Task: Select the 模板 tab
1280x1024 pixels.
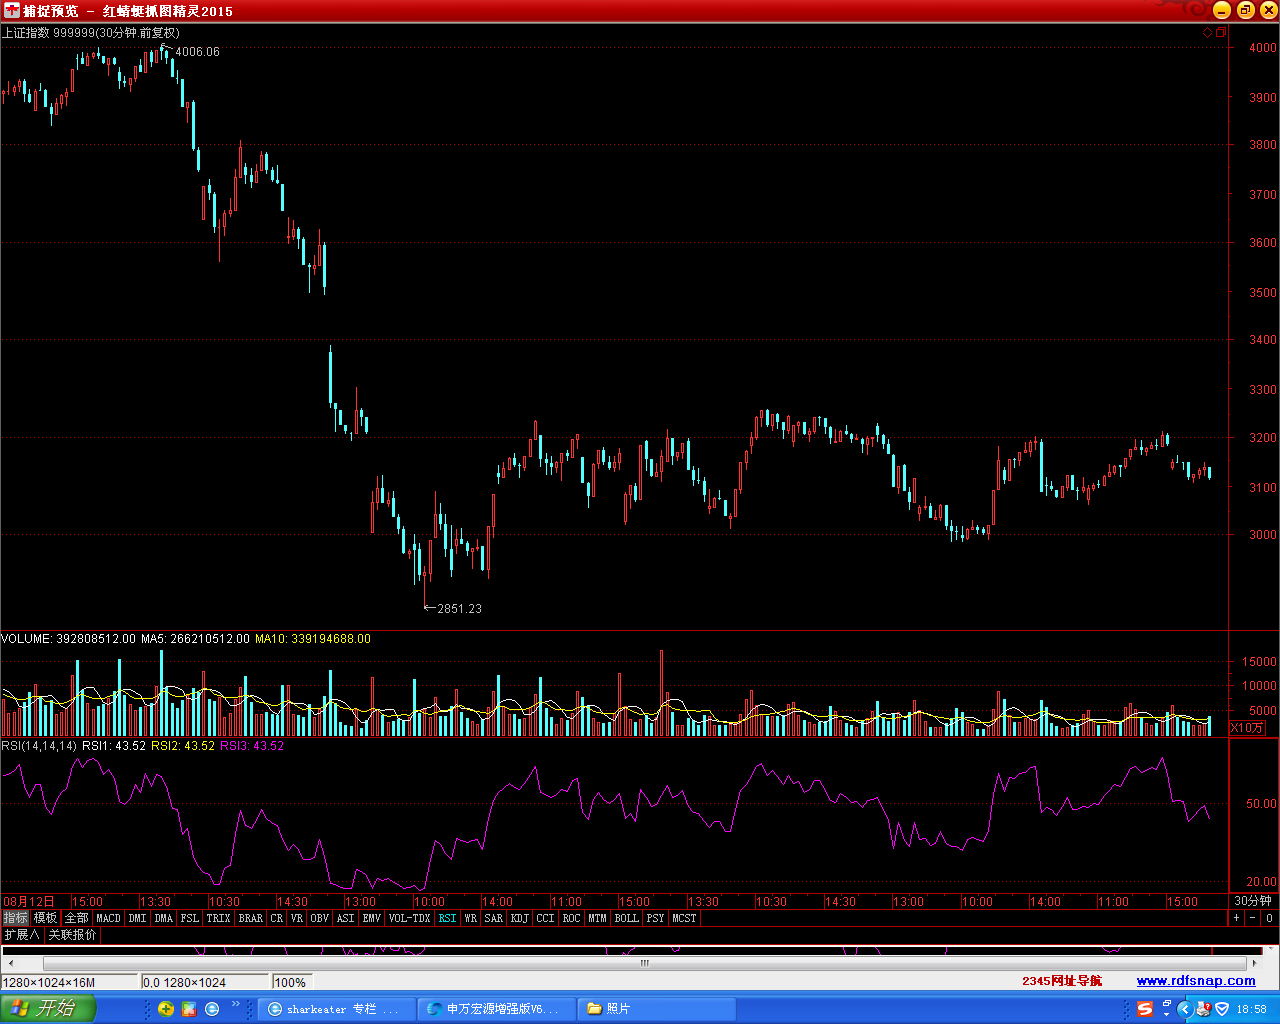Action: tap(46, 918)
